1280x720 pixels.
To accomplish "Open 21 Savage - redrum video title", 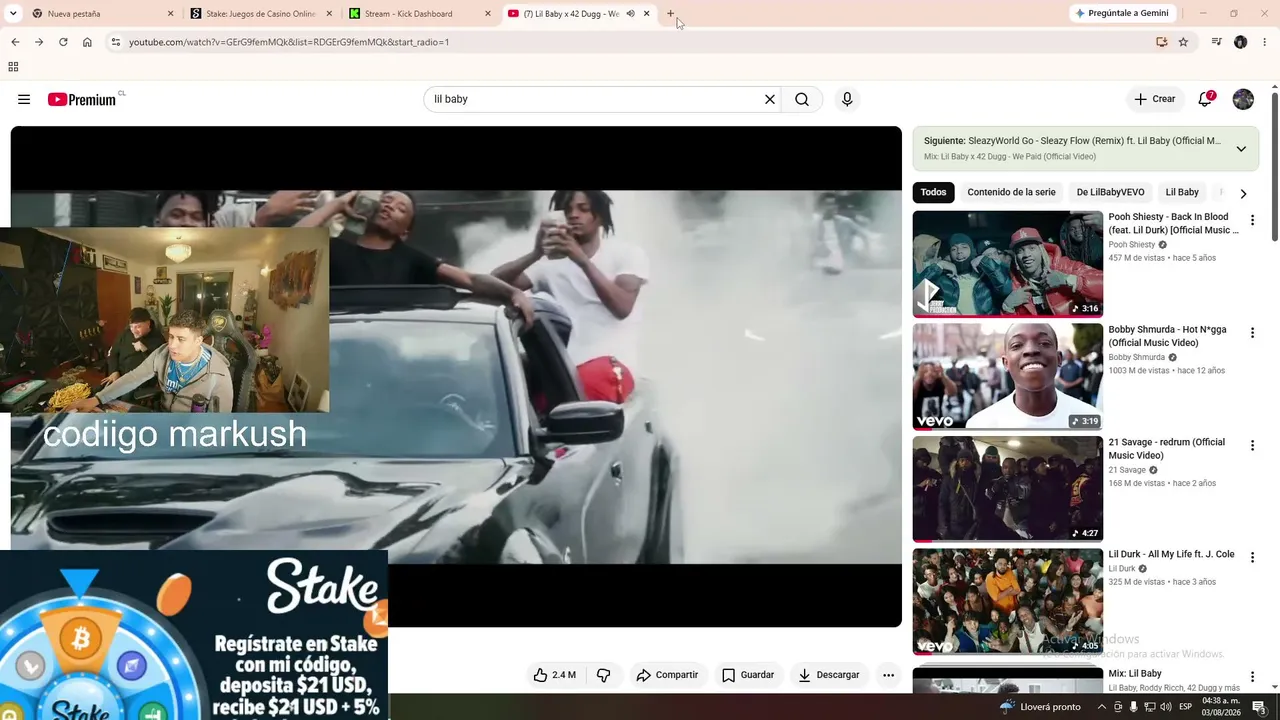I will pos(1167,449).
